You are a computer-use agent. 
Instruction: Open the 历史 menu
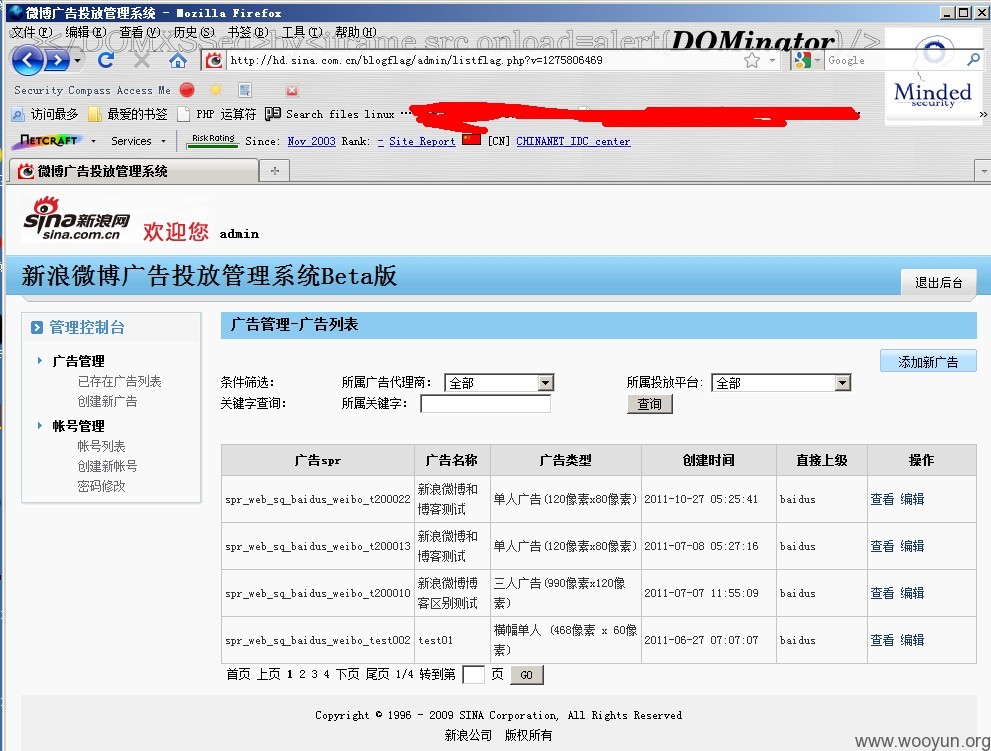[x=194, y=32]
